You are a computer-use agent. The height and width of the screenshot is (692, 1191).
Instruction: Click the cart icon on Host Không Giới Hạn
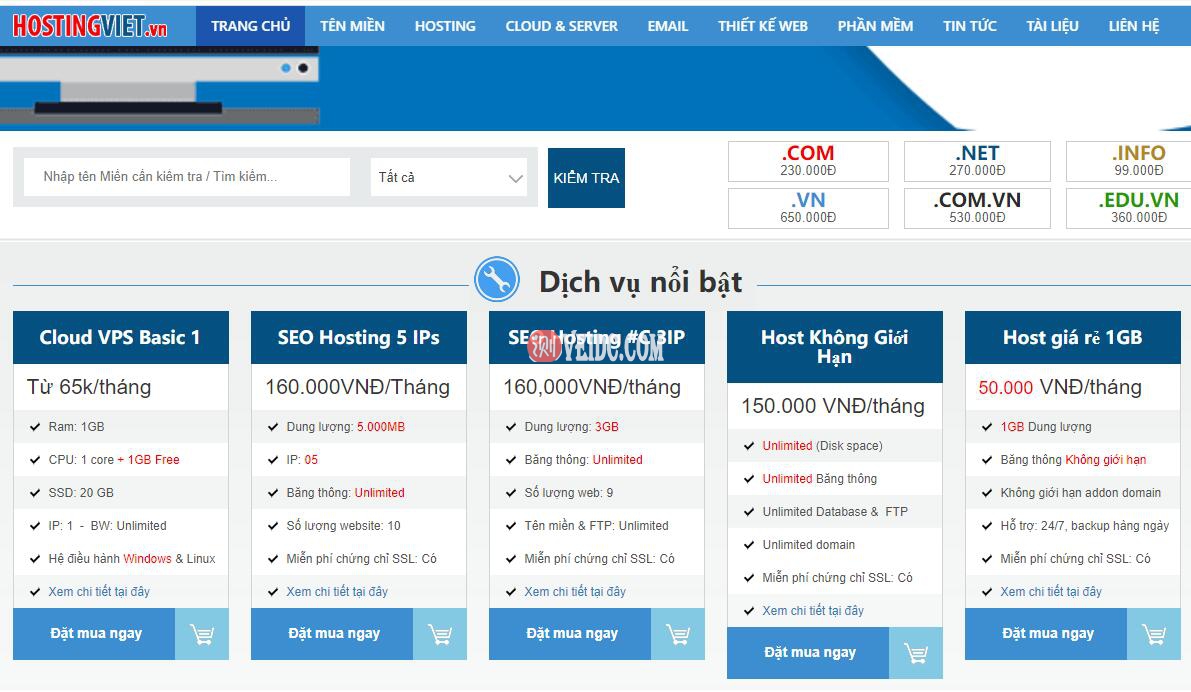(x=916, y=653)
